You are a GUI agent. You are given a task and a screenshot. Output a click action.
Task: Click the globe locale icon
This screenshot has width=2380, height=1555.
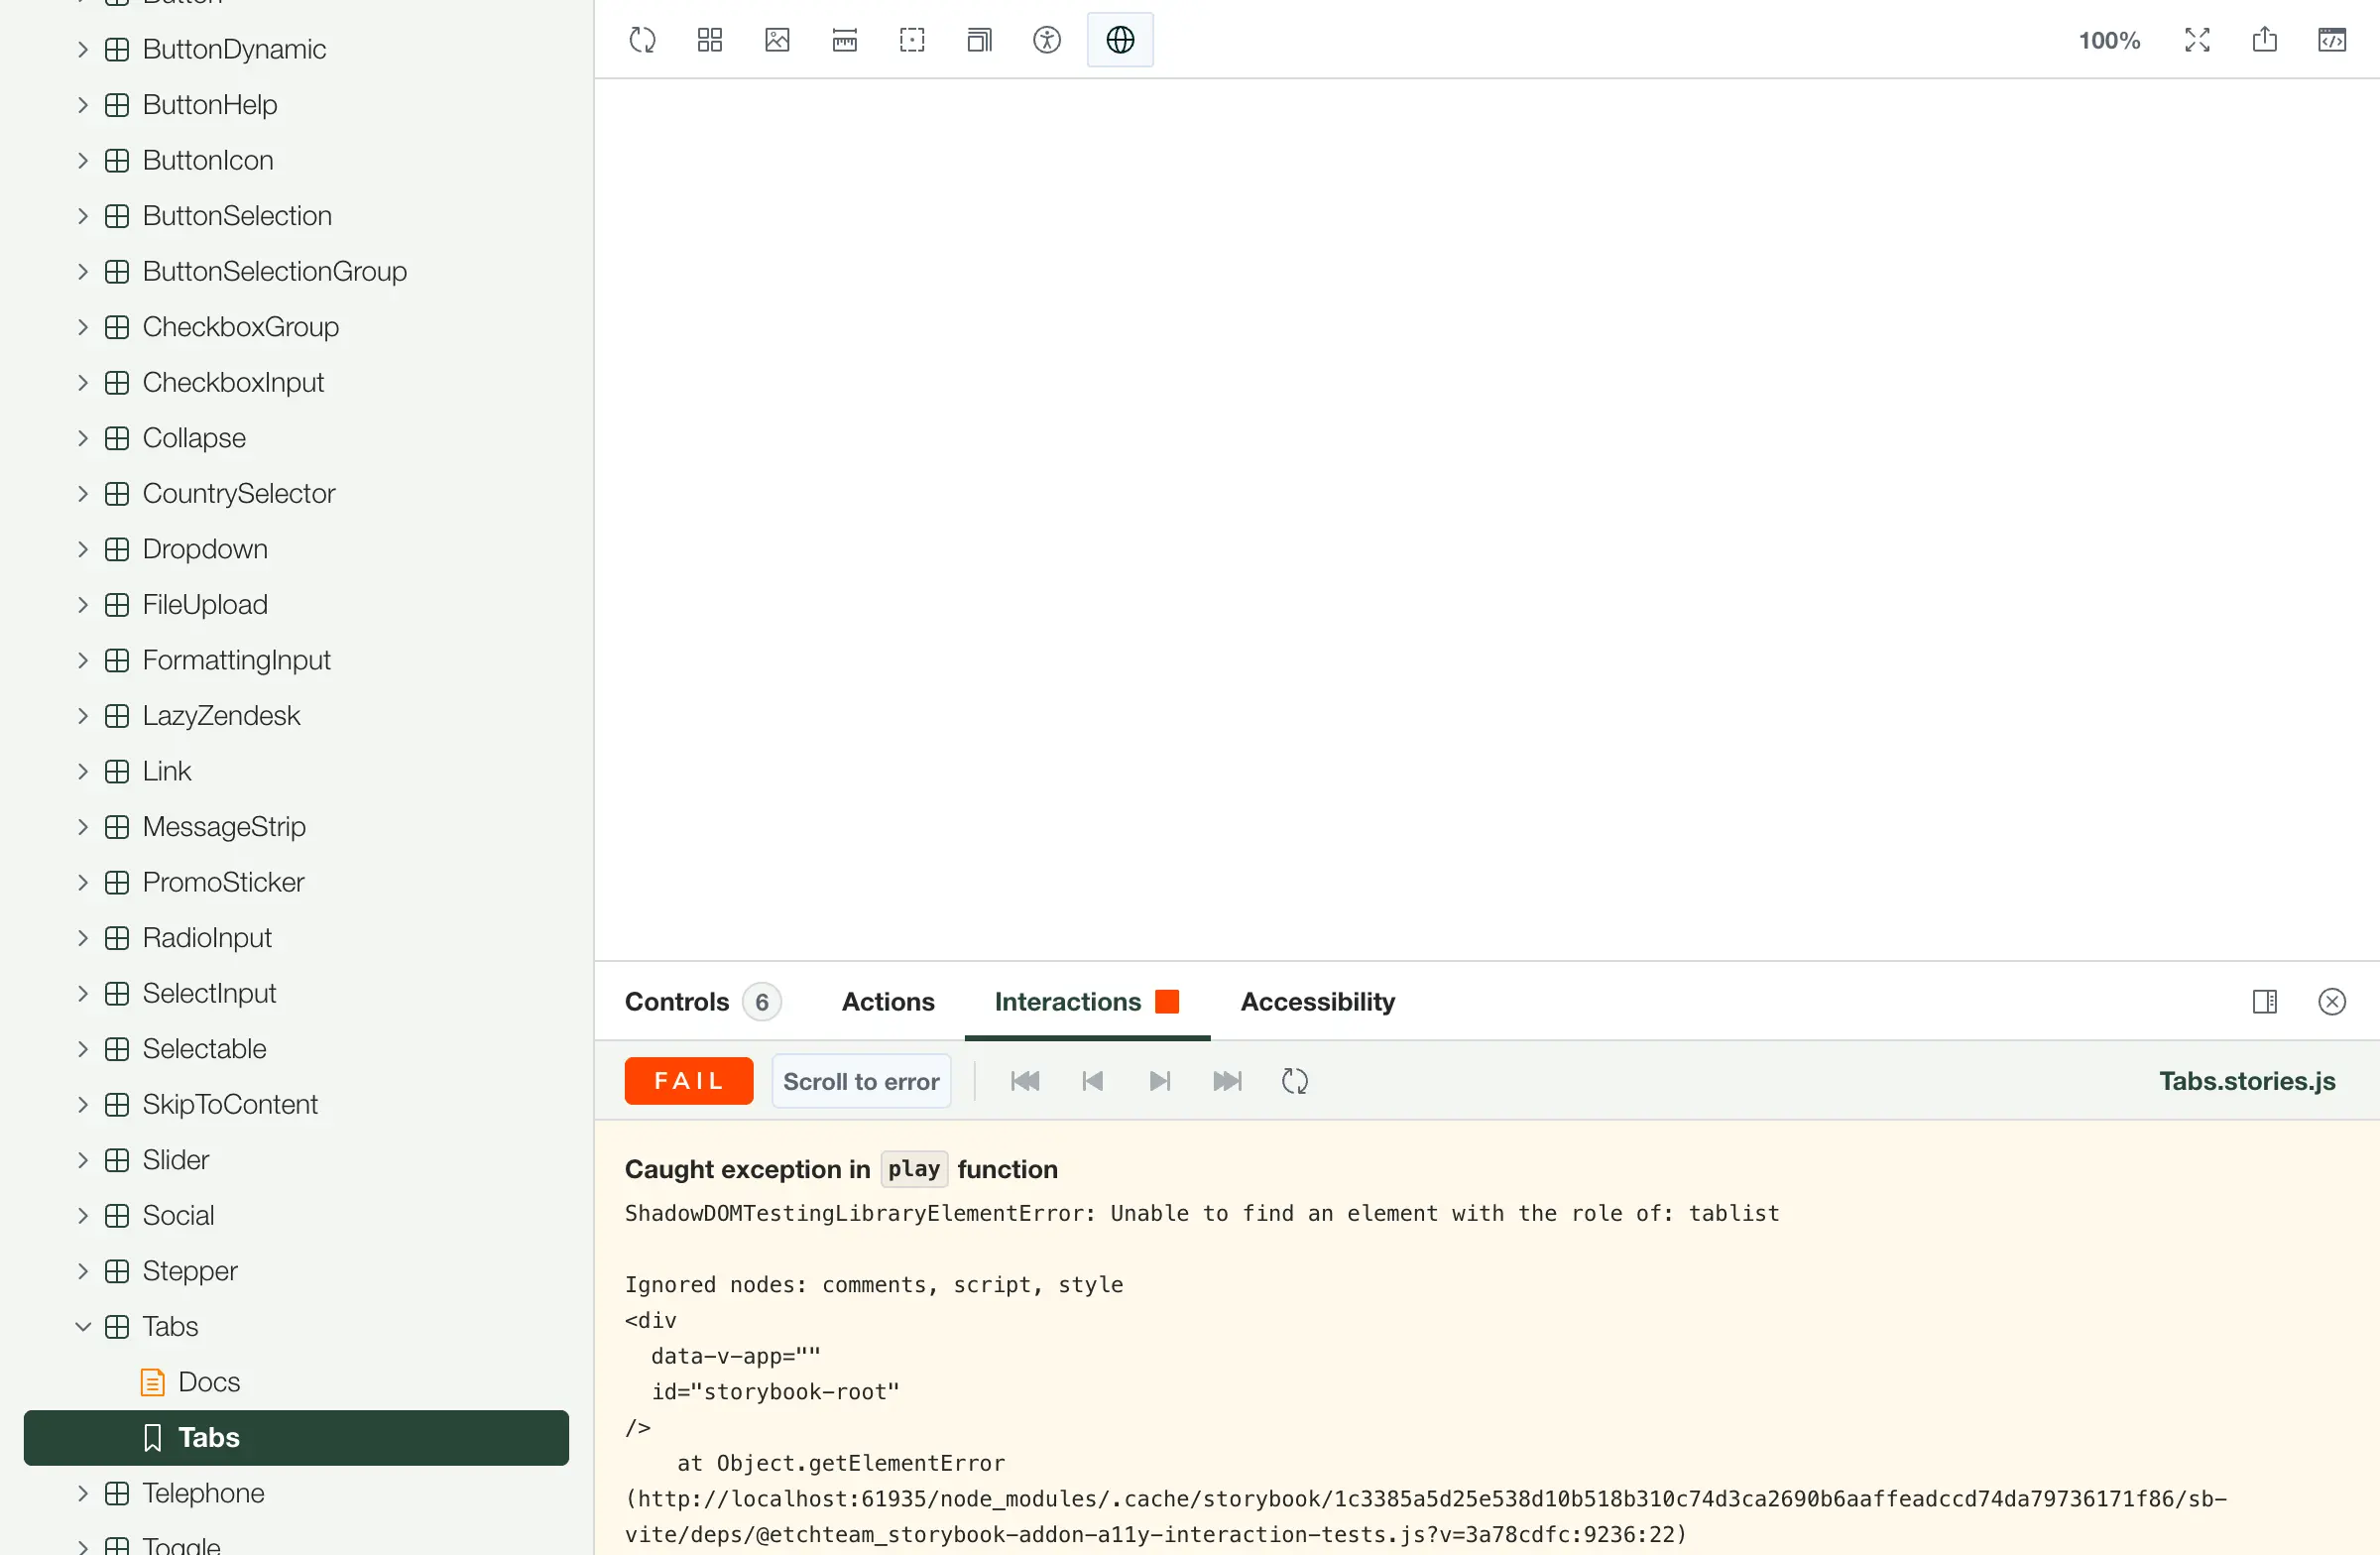tap(1120, 40)
